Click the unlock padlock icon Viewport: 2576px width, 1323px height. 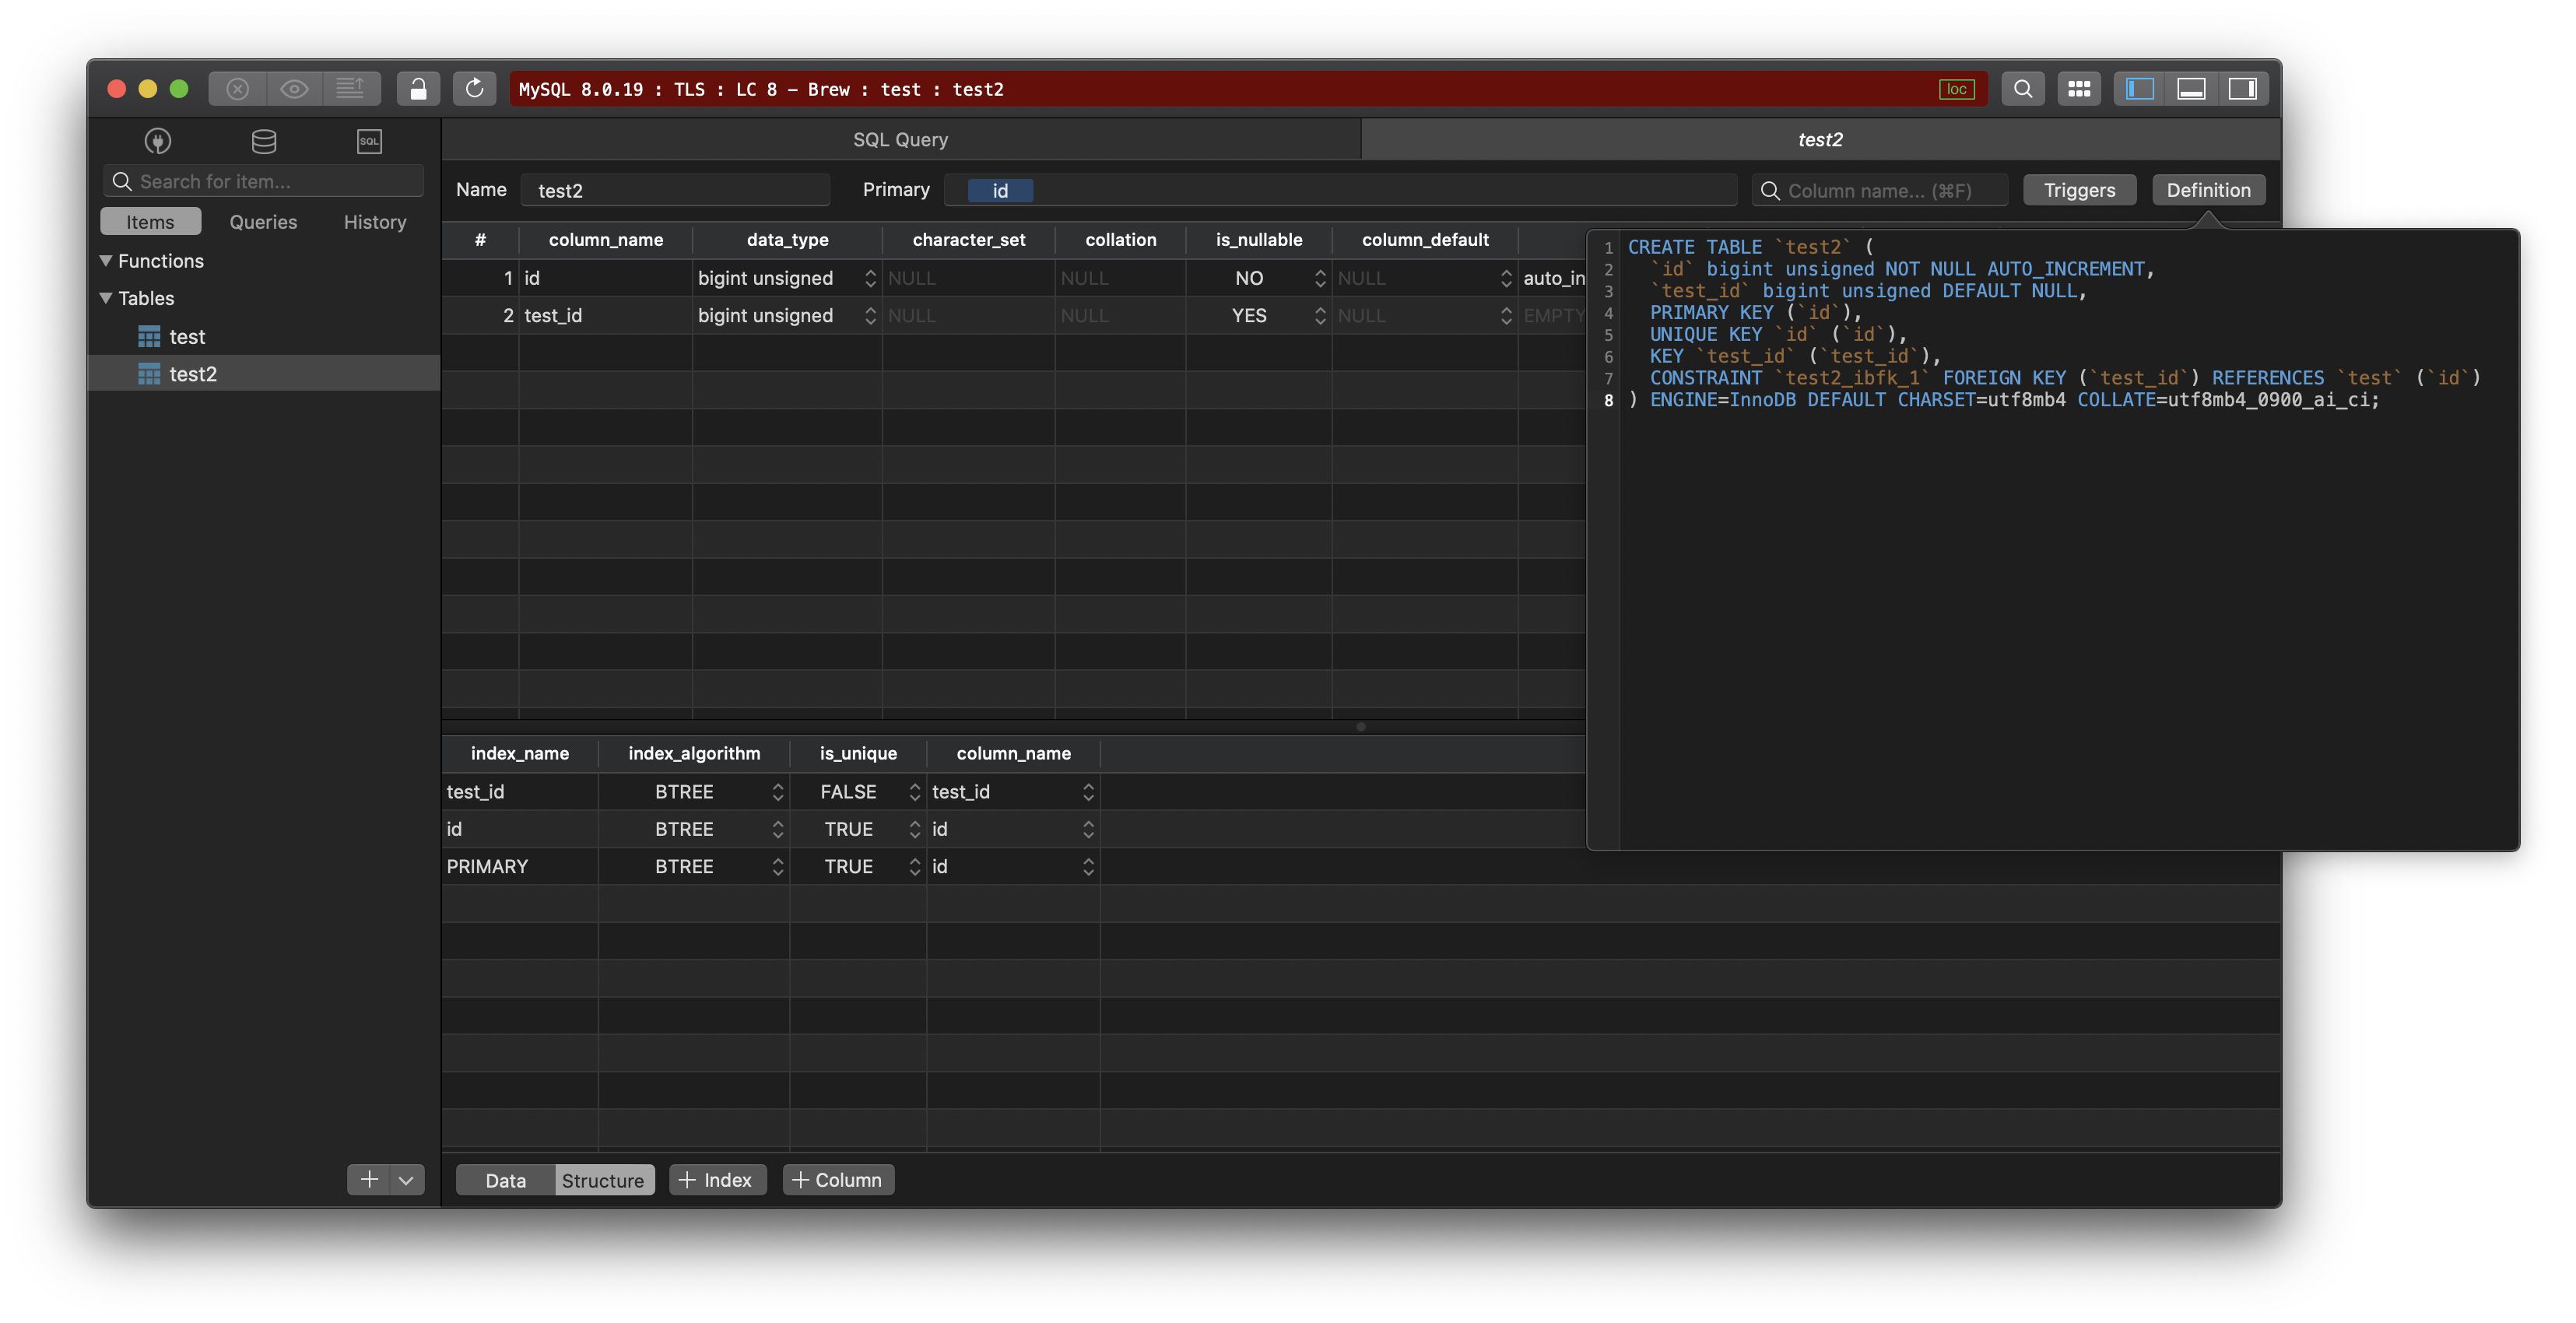click(418, 88)
